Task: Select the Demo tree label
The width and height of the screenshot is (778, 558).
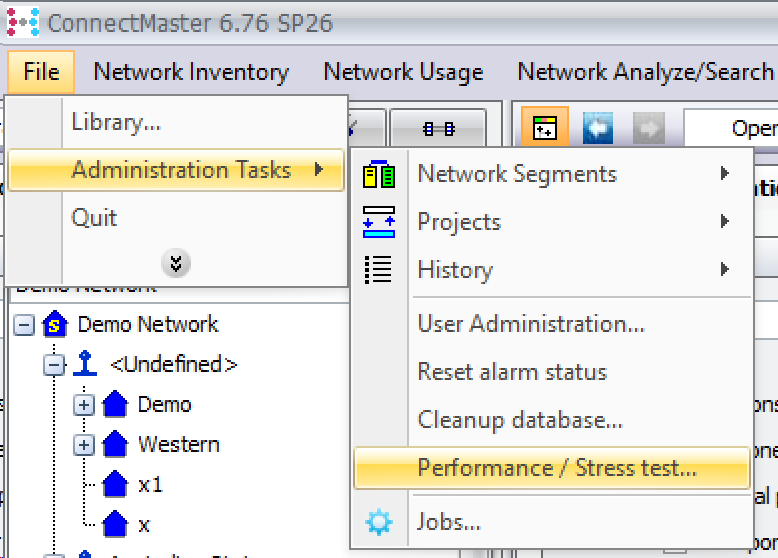Action: click(x=164, y=404)
